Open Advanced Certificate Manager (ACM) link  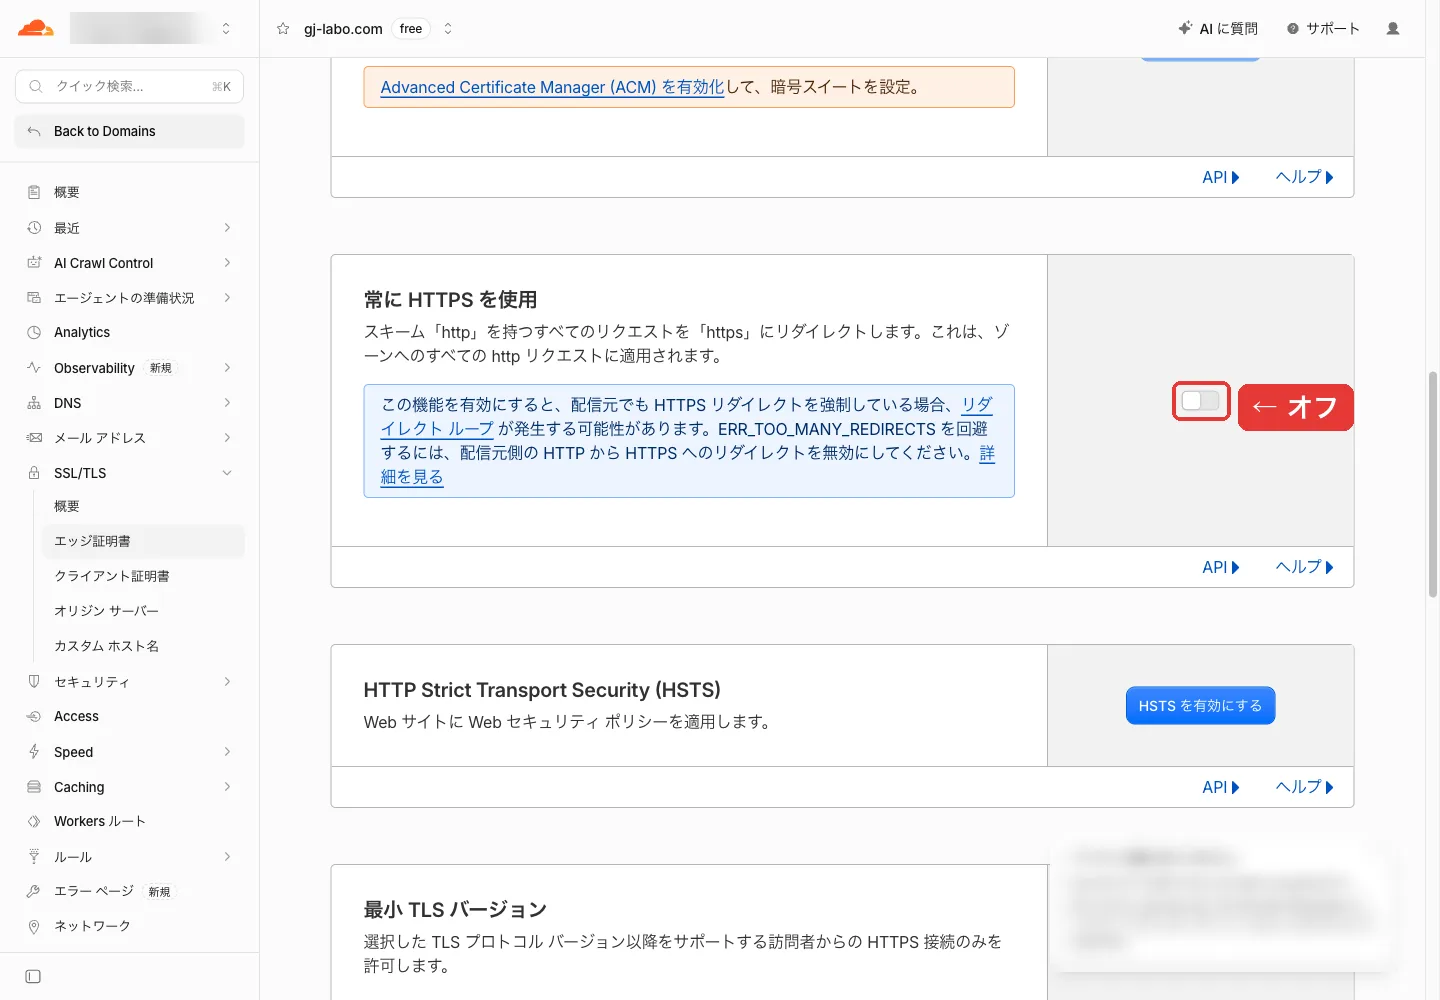click(x=552, y=87)
